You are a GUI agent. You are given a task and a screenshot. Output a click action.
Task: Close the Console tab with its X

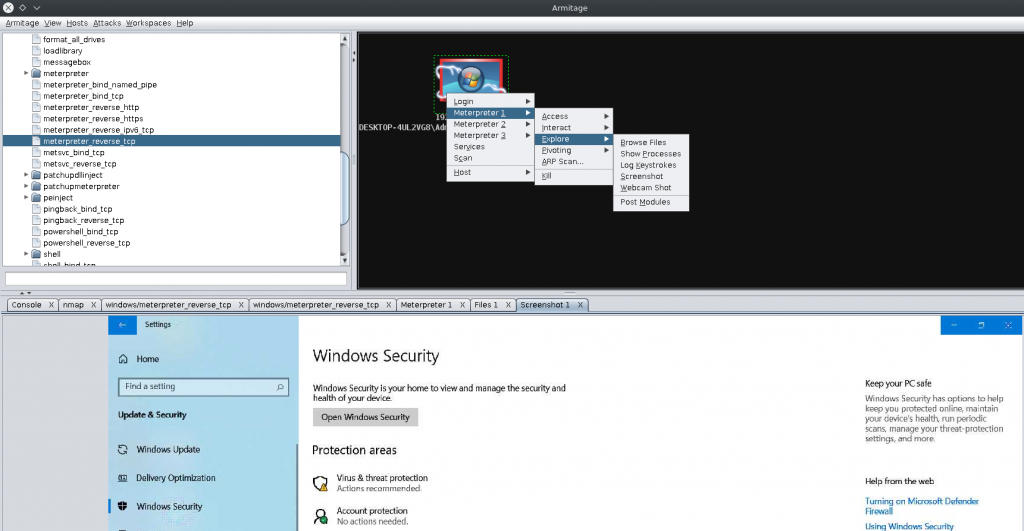coord(51,305)
